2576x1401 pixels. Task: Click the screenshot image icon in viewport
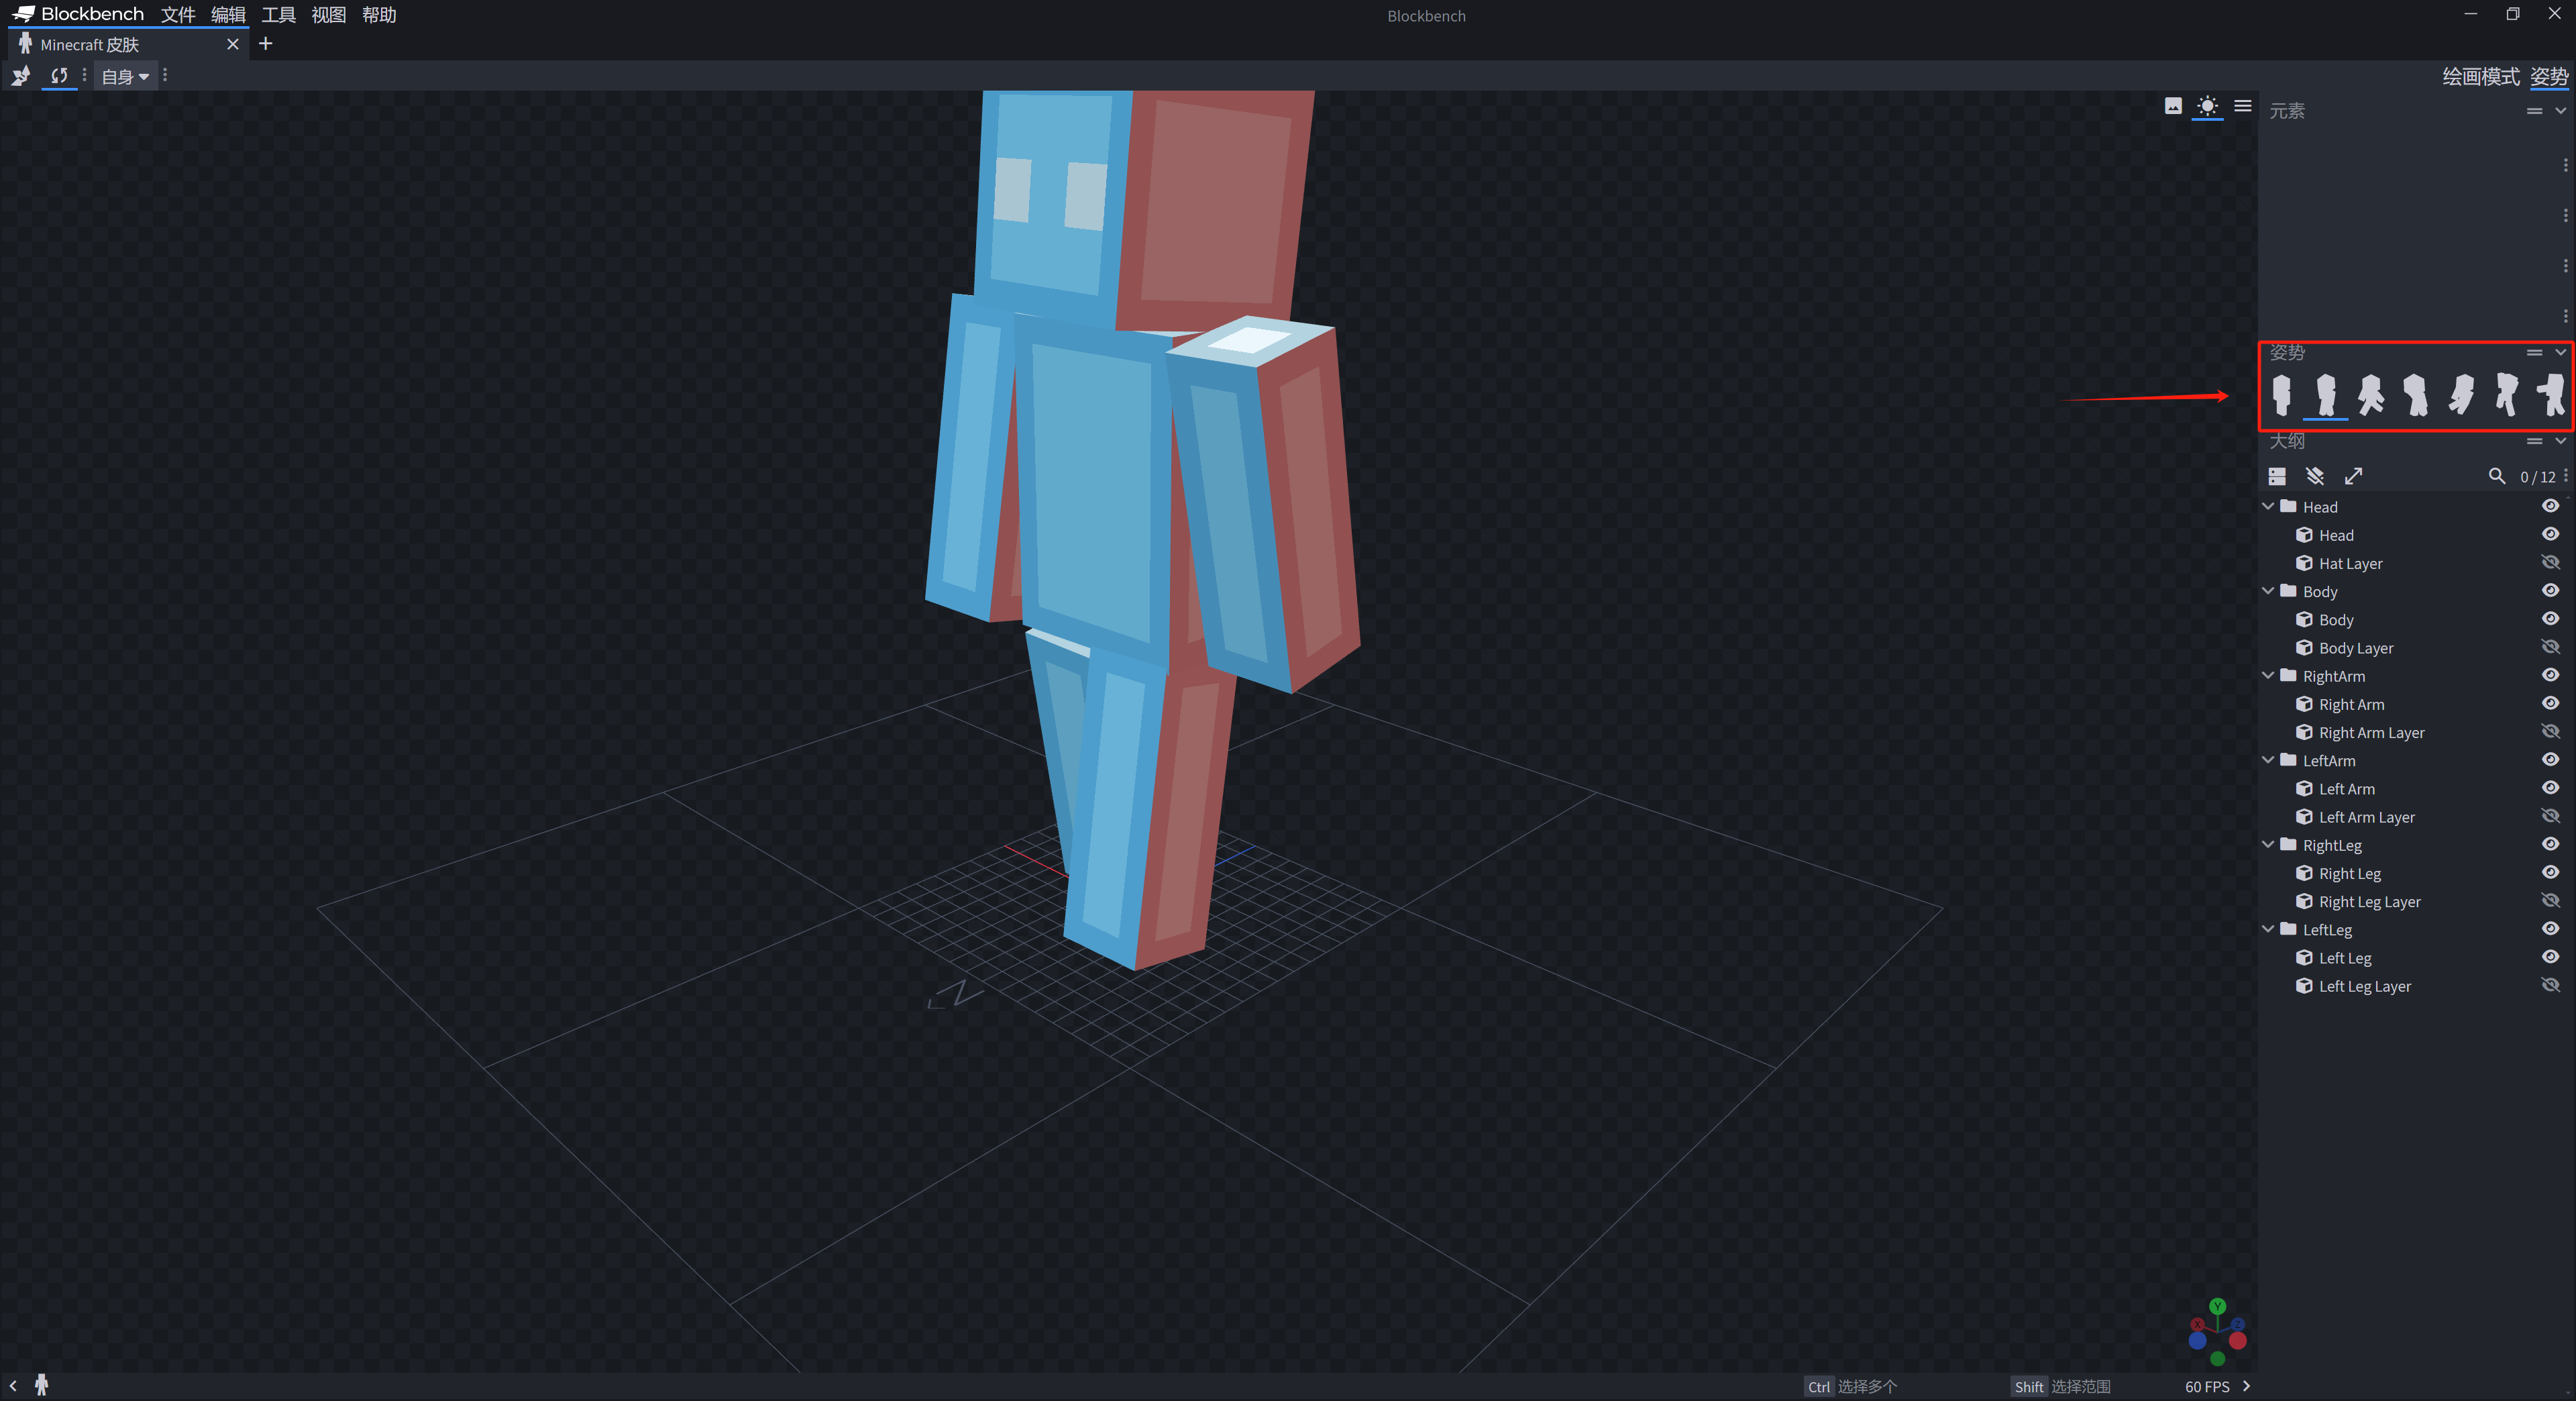click(x=2173, y=106)
